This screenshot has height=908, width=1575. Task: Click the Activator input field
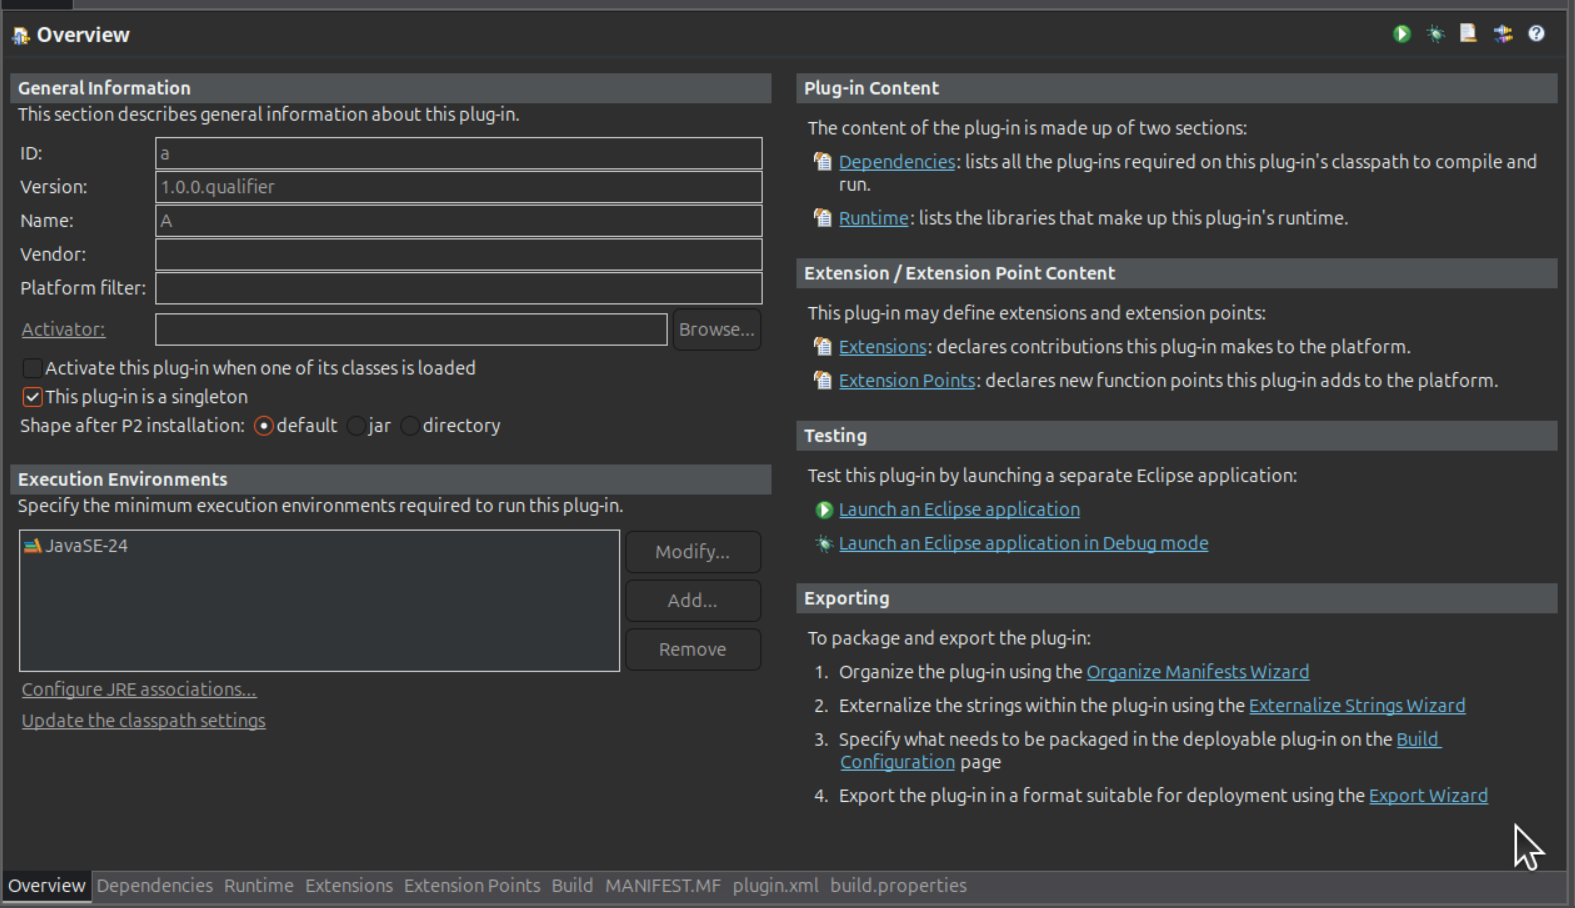coord(411,329)
